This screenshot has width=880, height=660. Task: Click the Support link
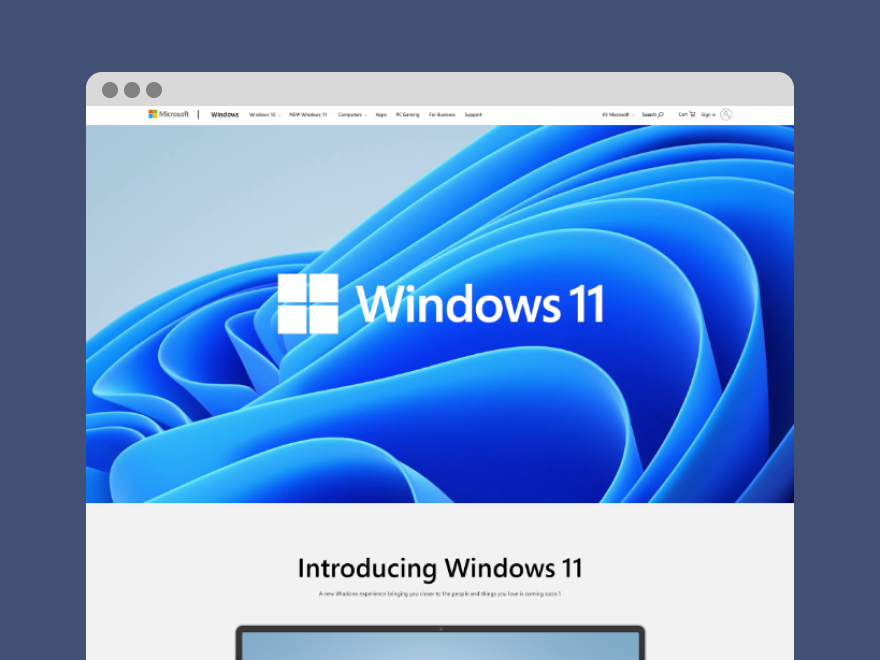click(x=472, y=114)
